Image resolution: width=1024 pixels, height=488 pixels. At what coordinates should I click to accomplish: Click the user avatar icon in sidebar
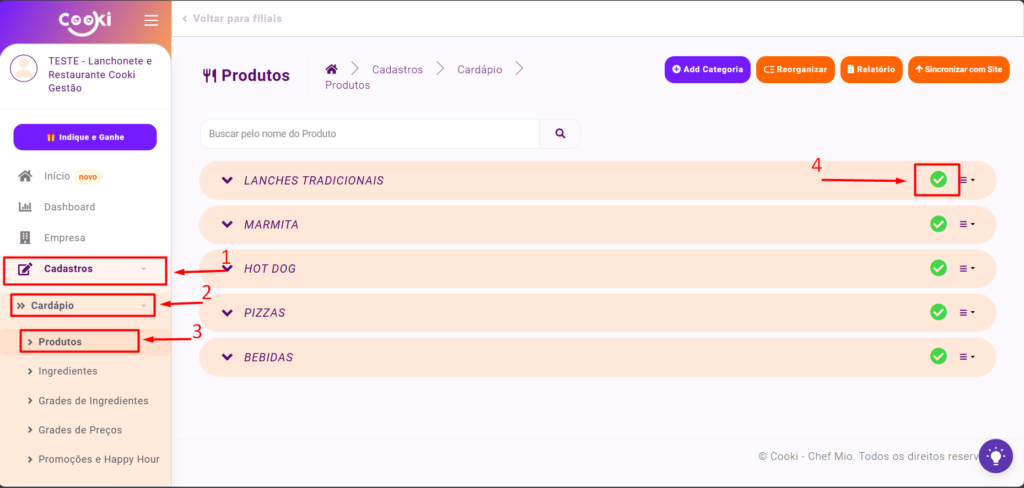click(x=24, y=68)
